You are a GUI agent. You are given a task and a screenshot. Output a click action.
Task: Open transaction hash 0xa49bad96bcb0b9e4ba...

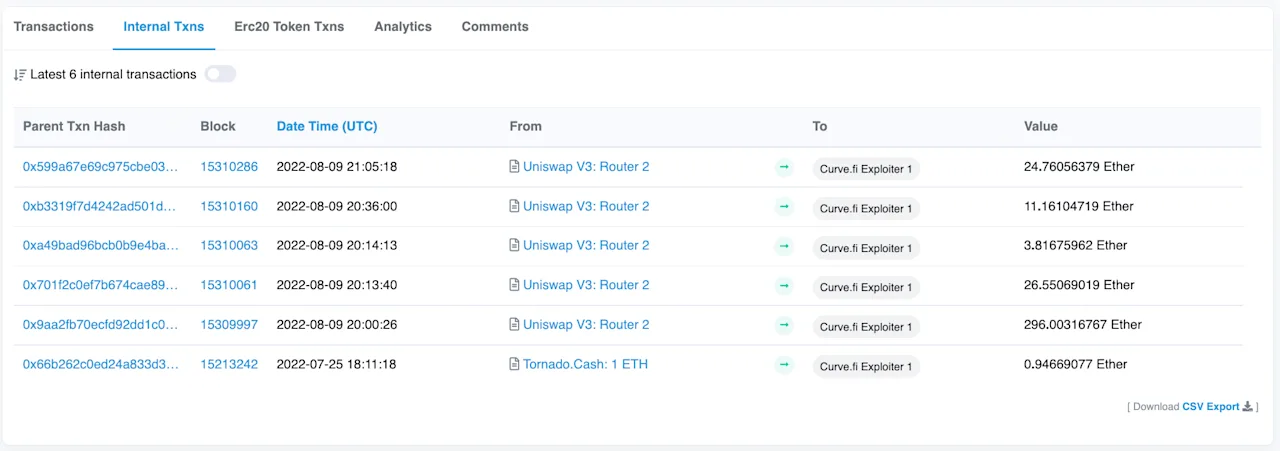tap(100, 245)
